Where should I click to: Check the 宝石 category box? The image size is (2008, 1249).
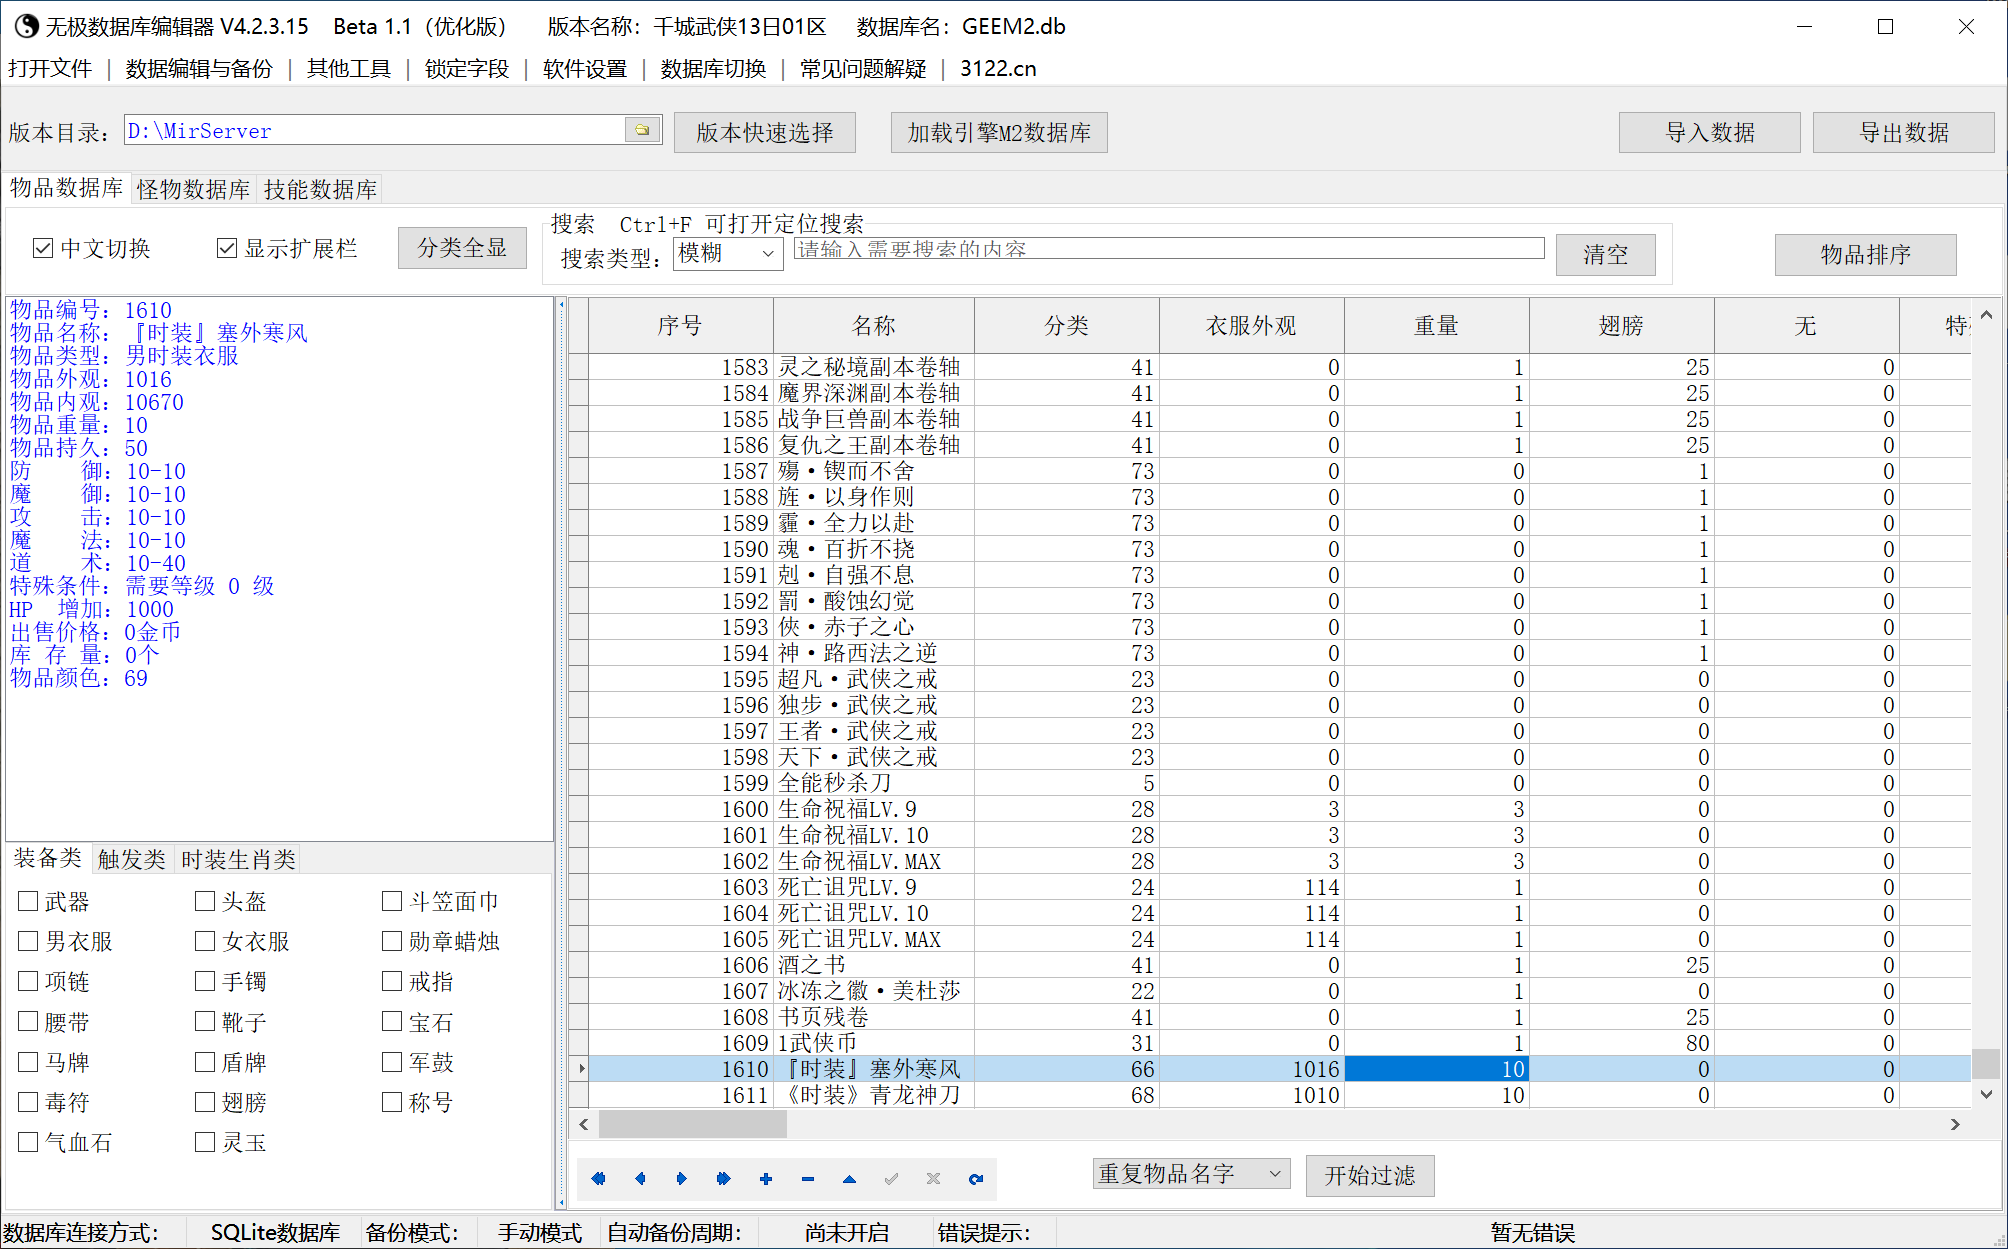[392, 1021]
